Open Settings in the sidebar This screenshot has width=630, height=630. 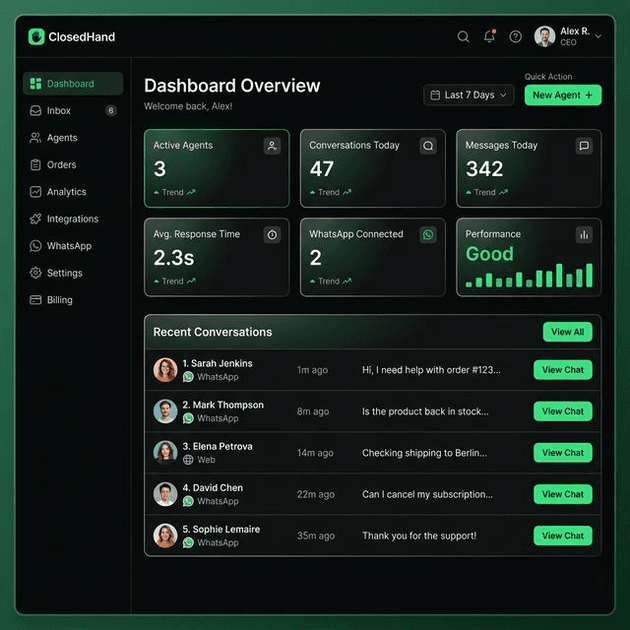coord(73,273)
